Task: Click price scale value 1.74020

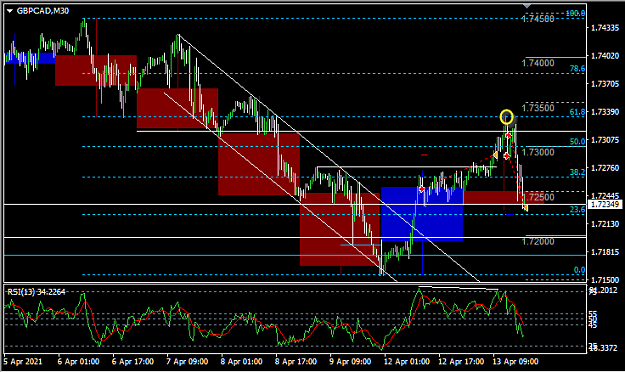Action: (605, 56)
